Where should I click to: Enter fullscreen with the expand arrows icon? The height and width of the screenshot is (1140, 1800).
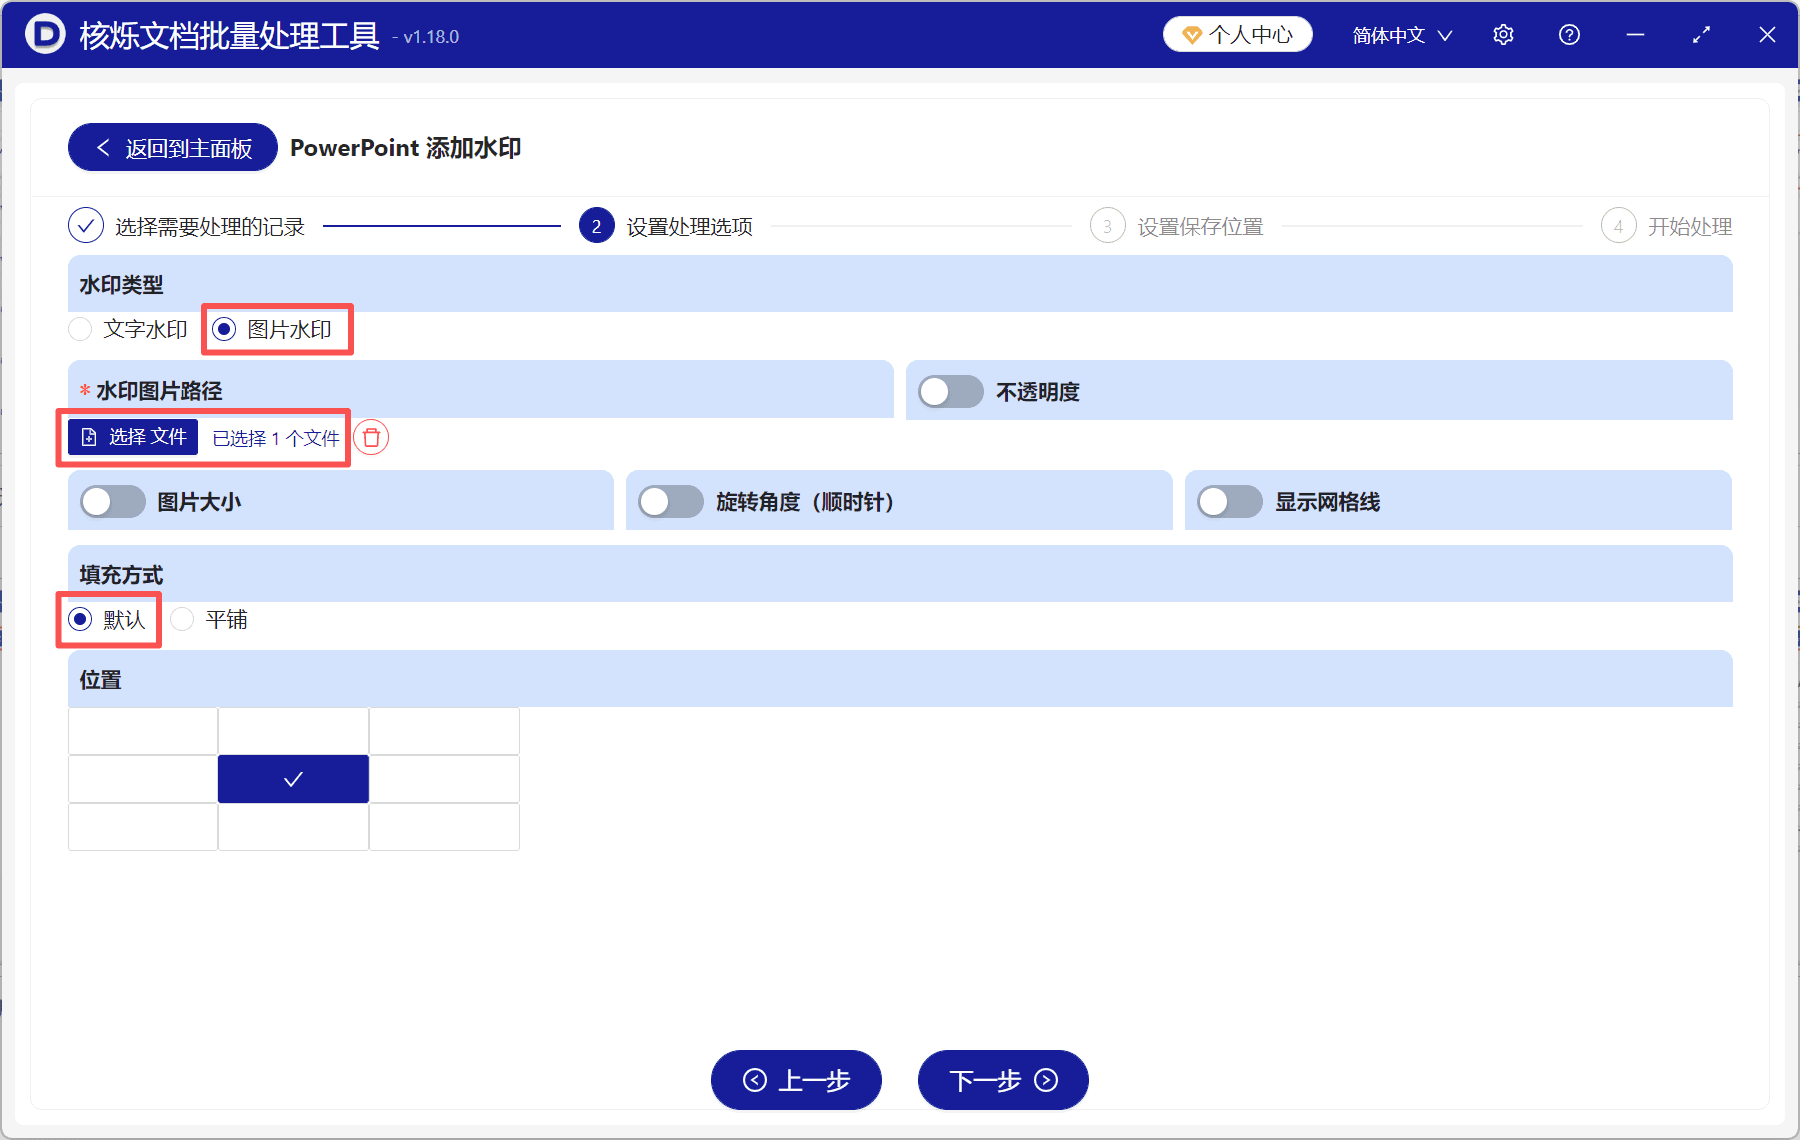[1701, 34]
